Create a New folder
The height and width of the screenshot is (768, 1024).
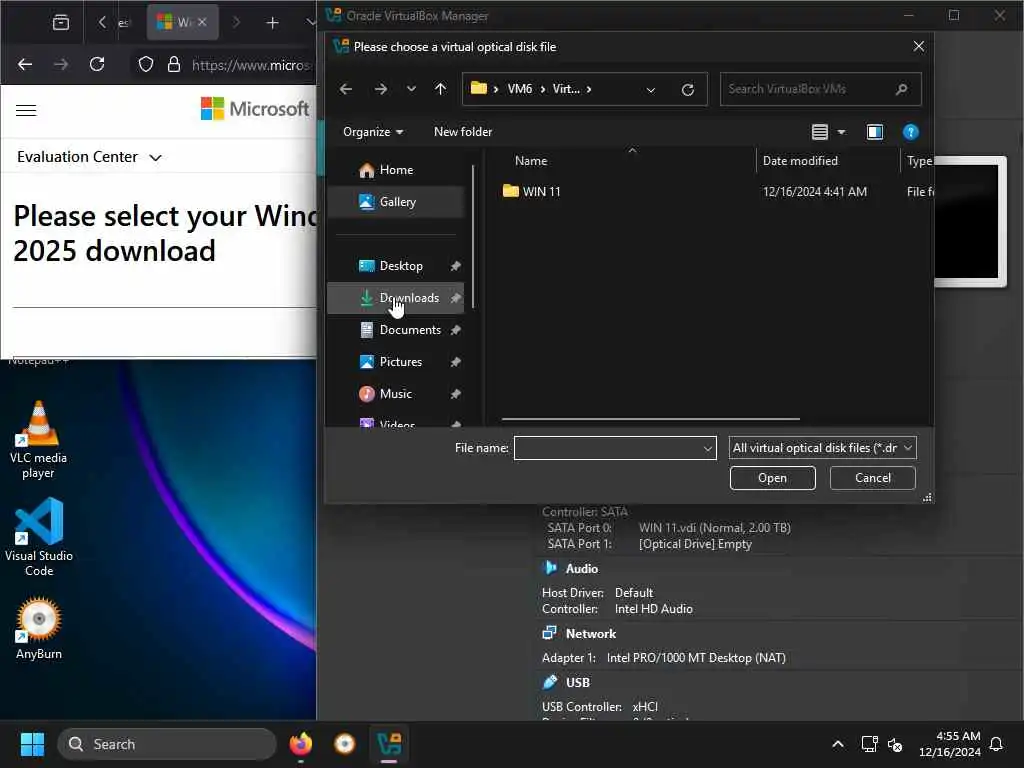pos(463,132)
